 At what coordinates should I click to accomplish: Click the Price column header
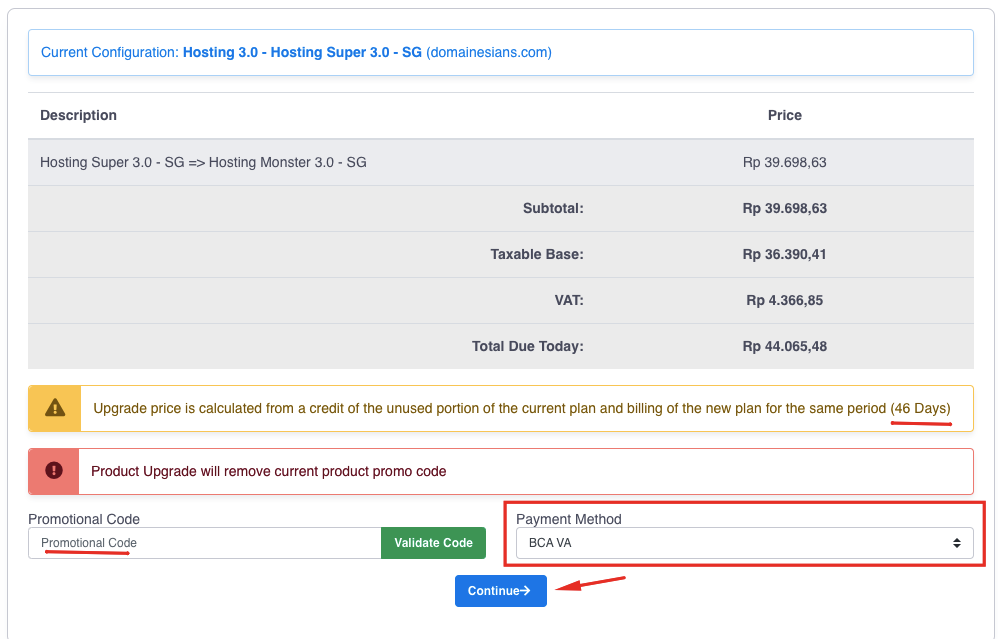(x=785, y=115)
